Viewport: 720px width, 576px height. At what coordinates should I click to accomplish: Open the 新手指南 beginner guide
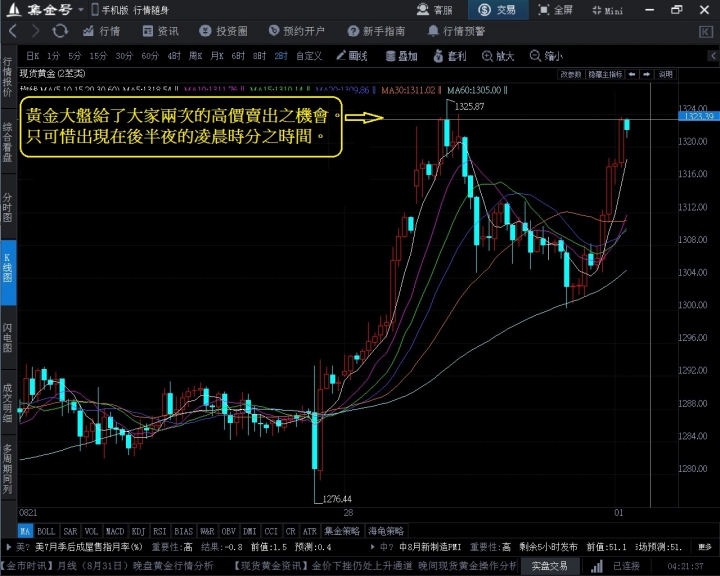coord(376,31)
